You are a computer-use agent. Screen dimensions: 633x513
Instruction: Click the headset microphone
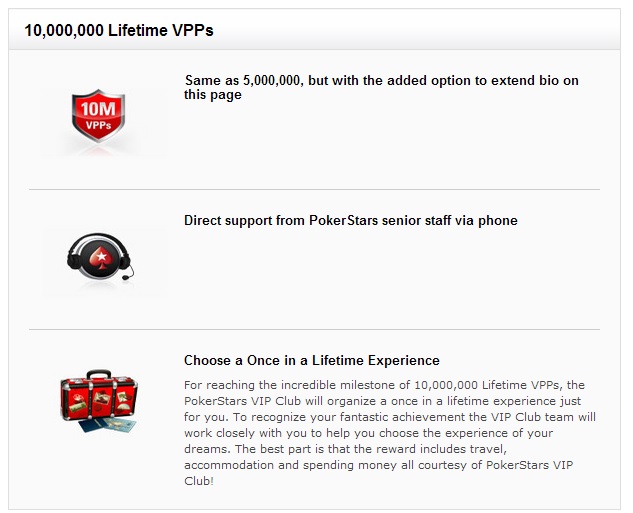click(x=127, y=277)
